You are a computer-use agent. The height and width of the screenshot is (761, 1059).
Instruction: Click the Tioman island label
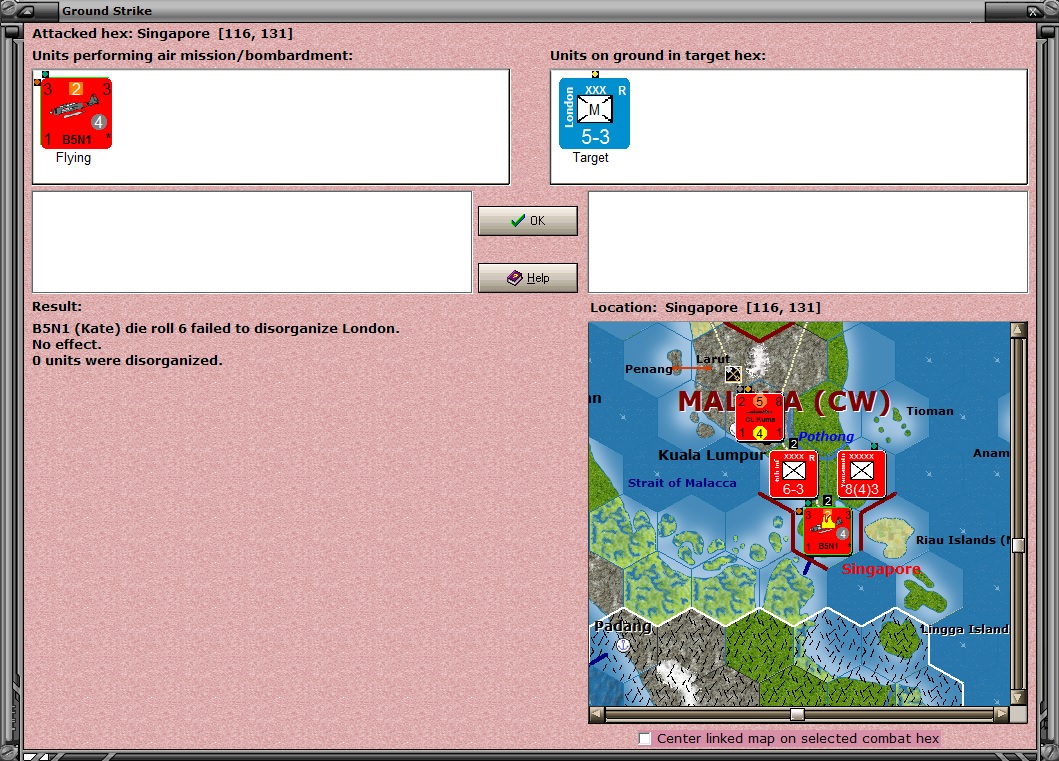tap(930, 411)
